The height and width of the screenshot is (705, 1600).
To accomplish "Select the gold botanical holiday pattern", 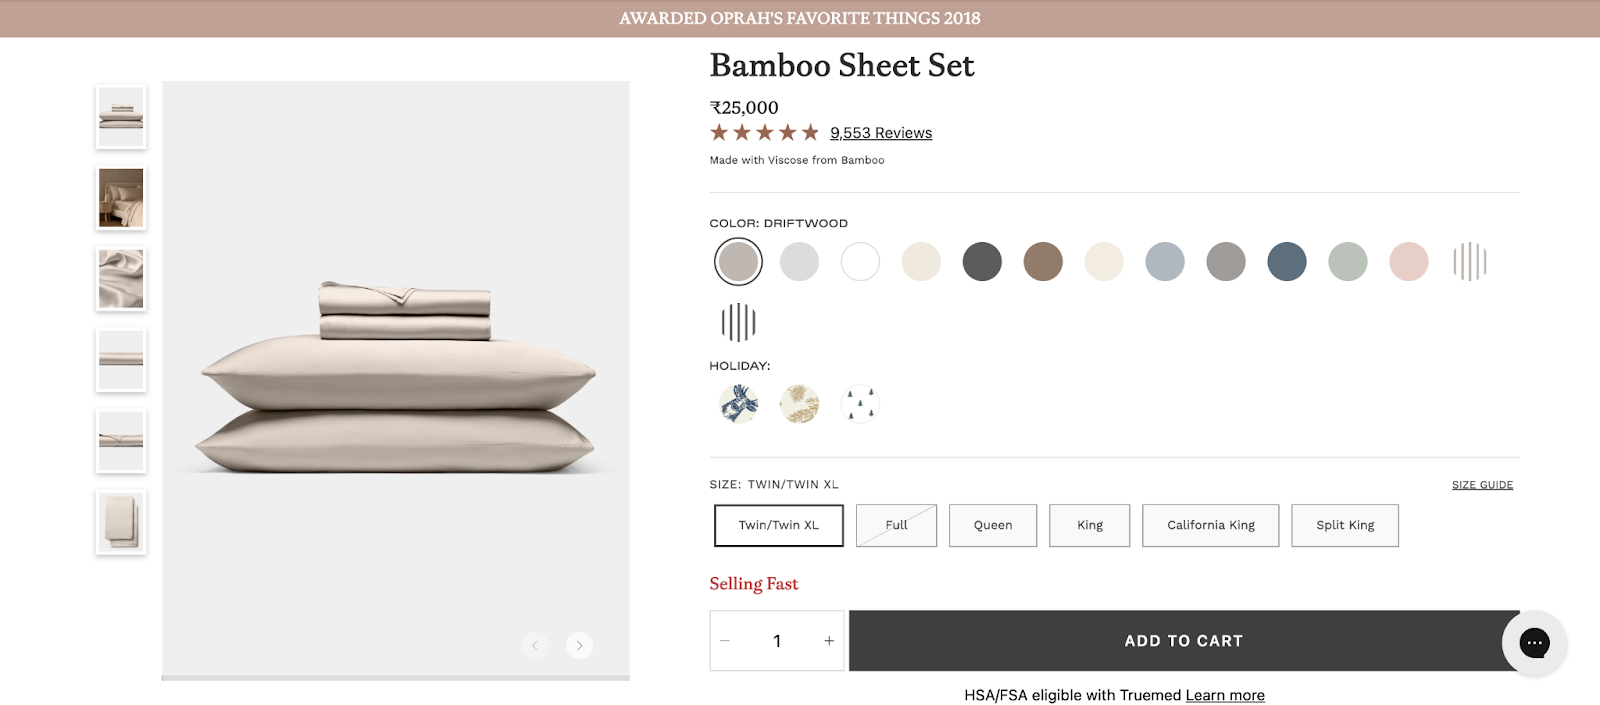I will (x=799, y=403).
